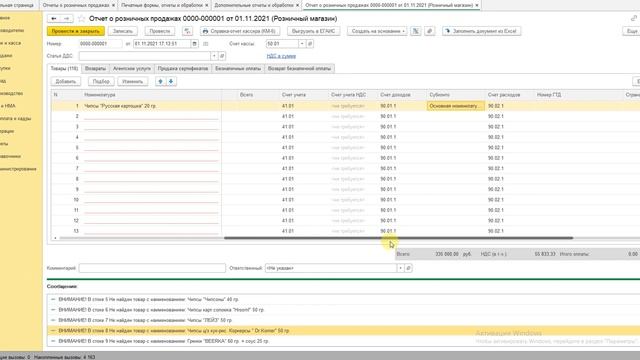Open the НДС в сумме link

pyautogui.click(x=281, y=56)
